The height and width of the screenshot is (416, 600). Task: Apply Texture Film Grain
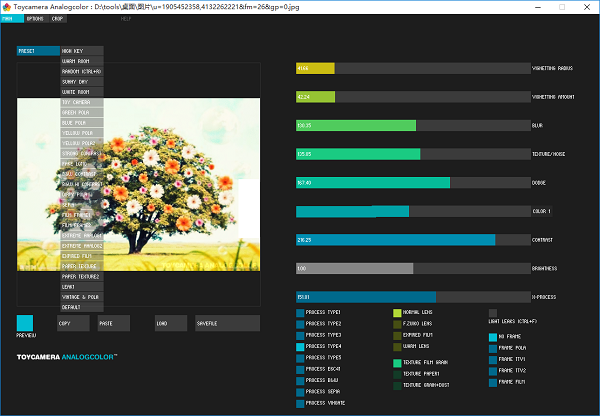(396, 362)
